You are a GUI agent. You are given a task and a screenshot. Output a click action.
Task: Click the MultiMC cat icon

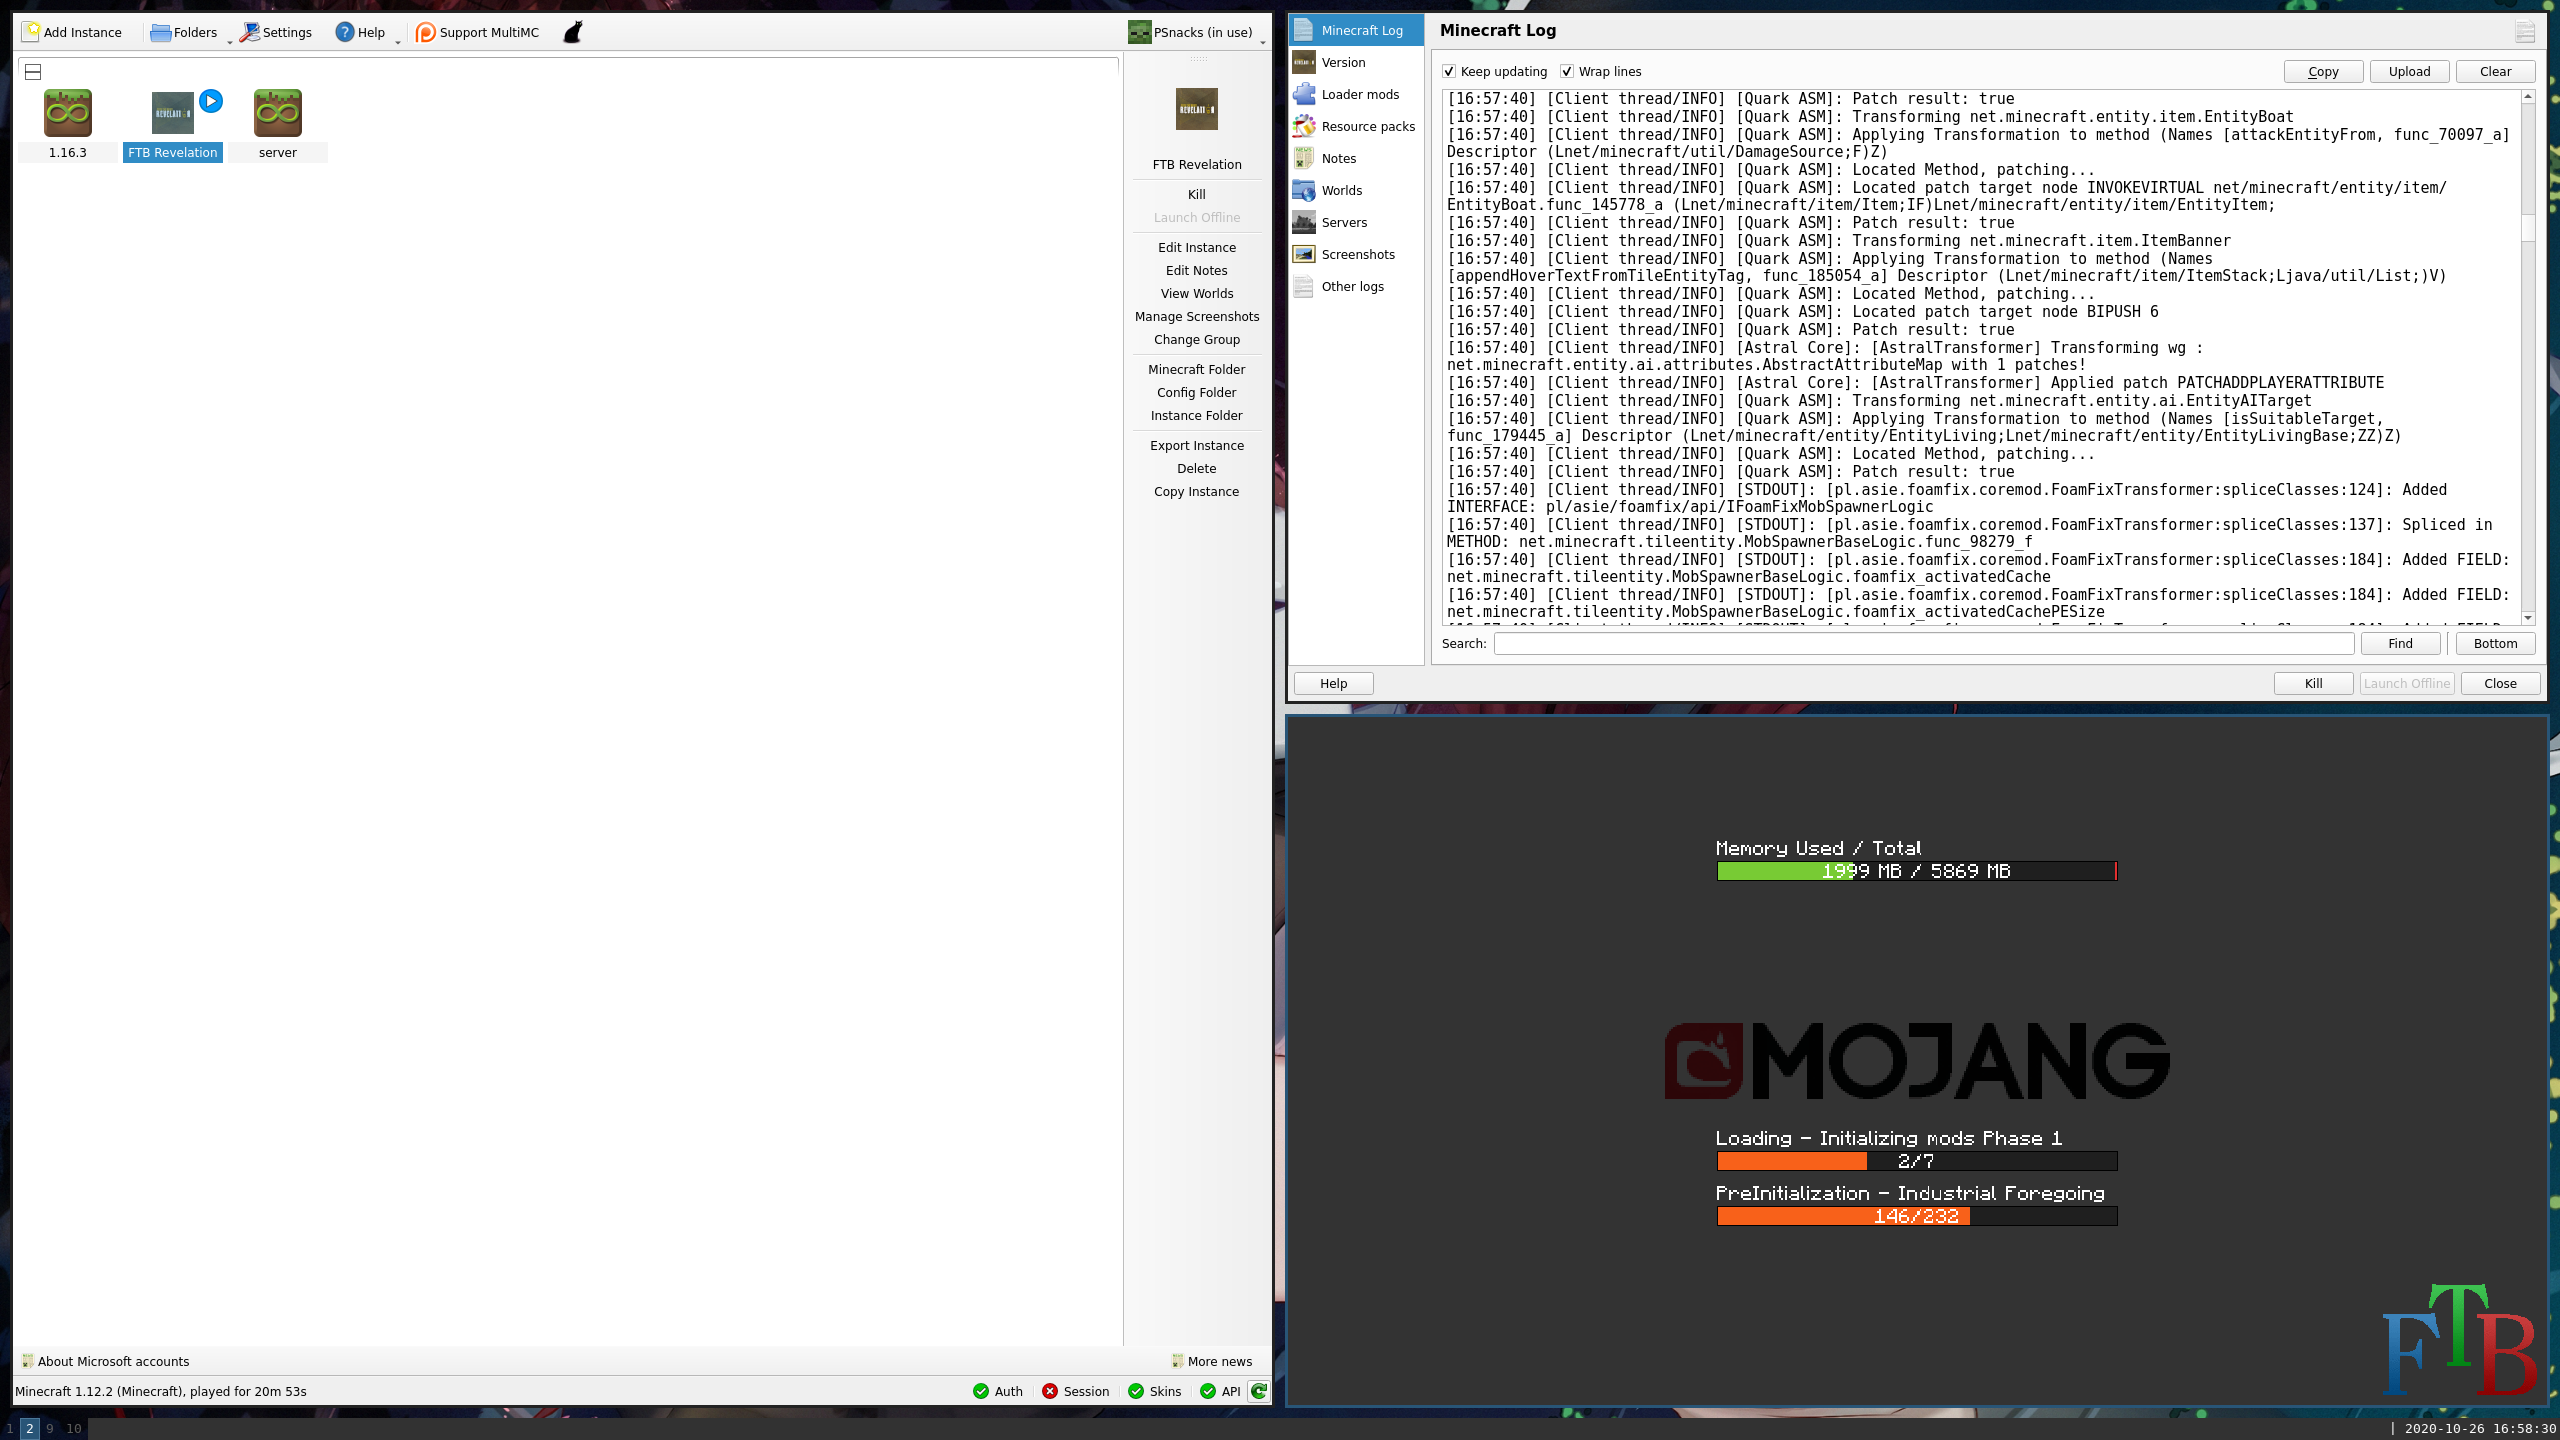(x=573, y=32)
